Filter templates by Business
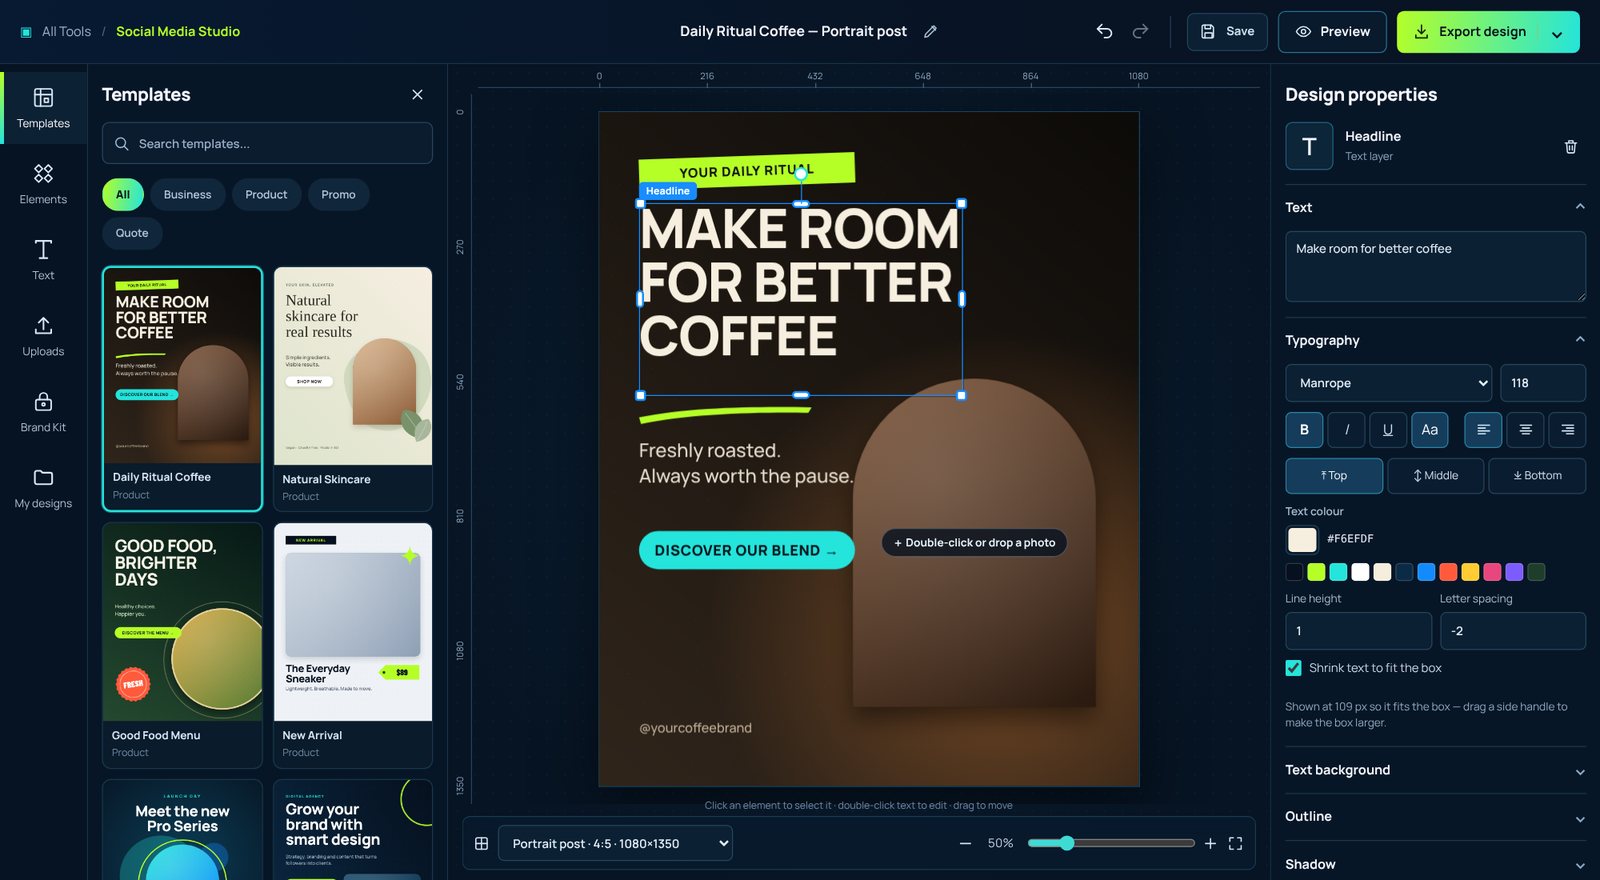Screen dimensions: 1600x880 point(187,195)
